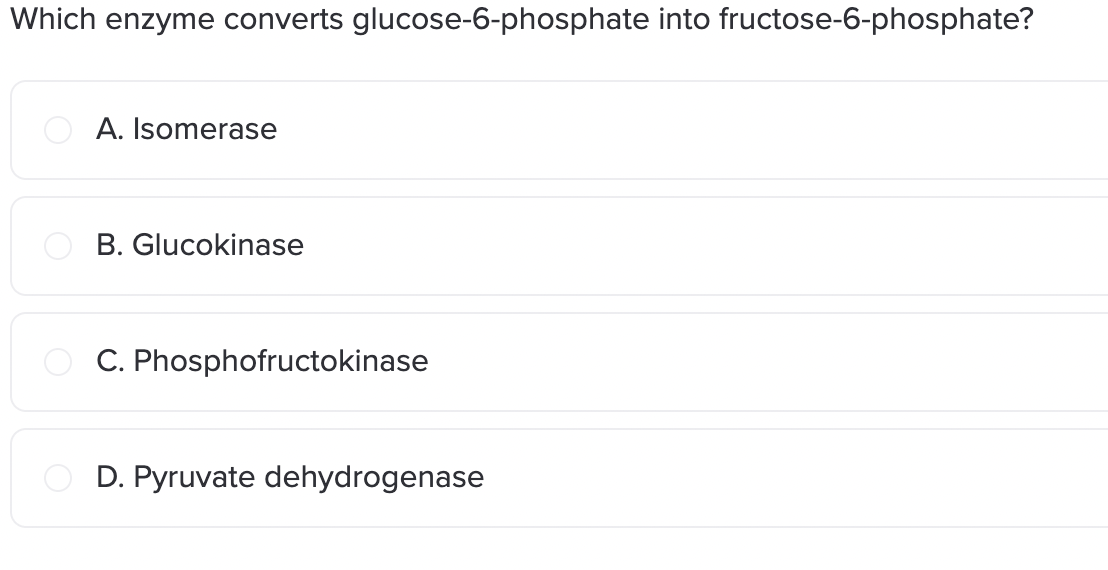Click the word 'converts' in the question
Viewport: 1108px width, 570px height.
click(283, 20)
